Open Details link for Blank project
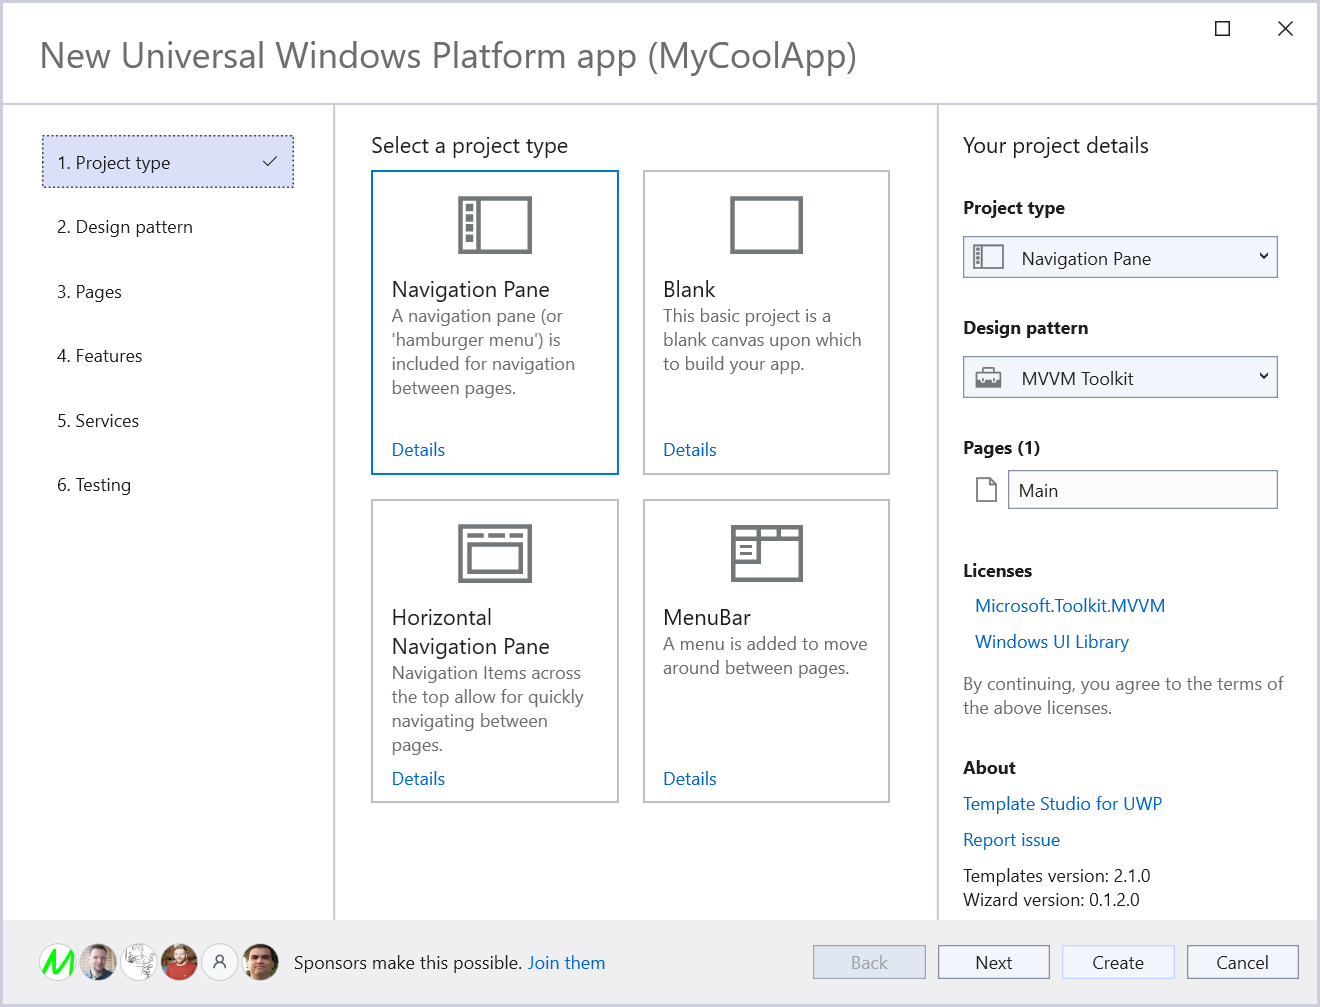Image resolution: width=1320 pixels, height=1007 pixels. tap(690, 450)
